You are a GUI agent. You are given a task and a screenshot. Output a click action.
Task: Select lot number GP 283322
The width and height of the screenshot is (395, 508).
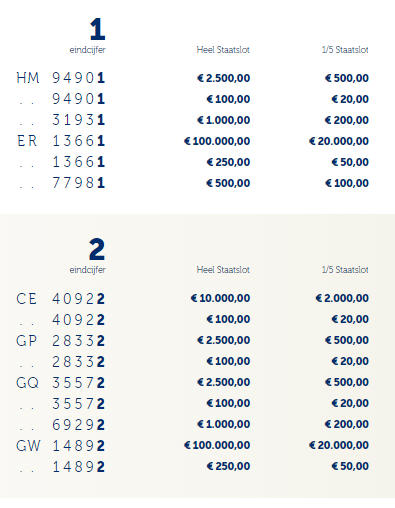pyautogui.click(x=61, y=340)
